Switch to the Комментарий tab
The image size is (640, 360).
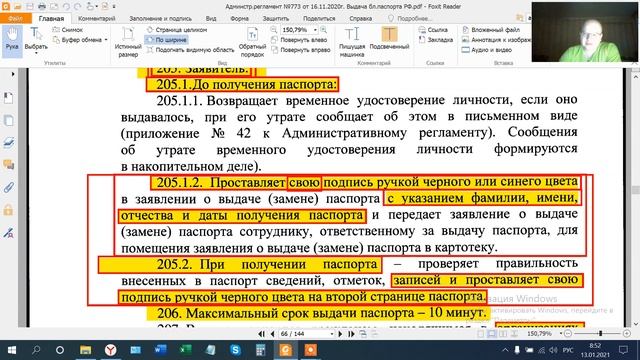(96, 18)
